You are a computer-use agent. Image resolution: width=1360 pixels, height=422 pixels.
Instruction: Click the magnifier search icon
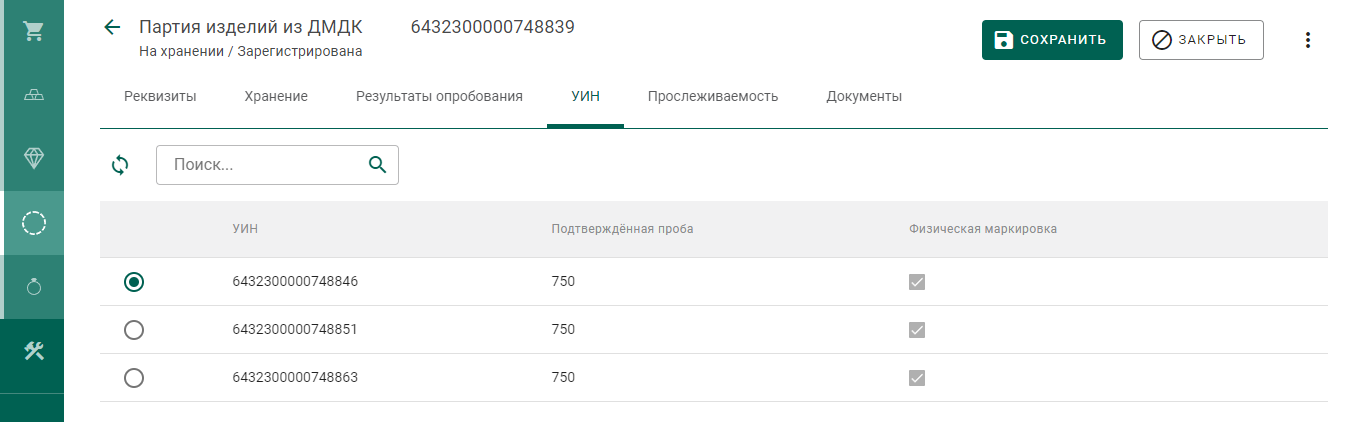377,165
